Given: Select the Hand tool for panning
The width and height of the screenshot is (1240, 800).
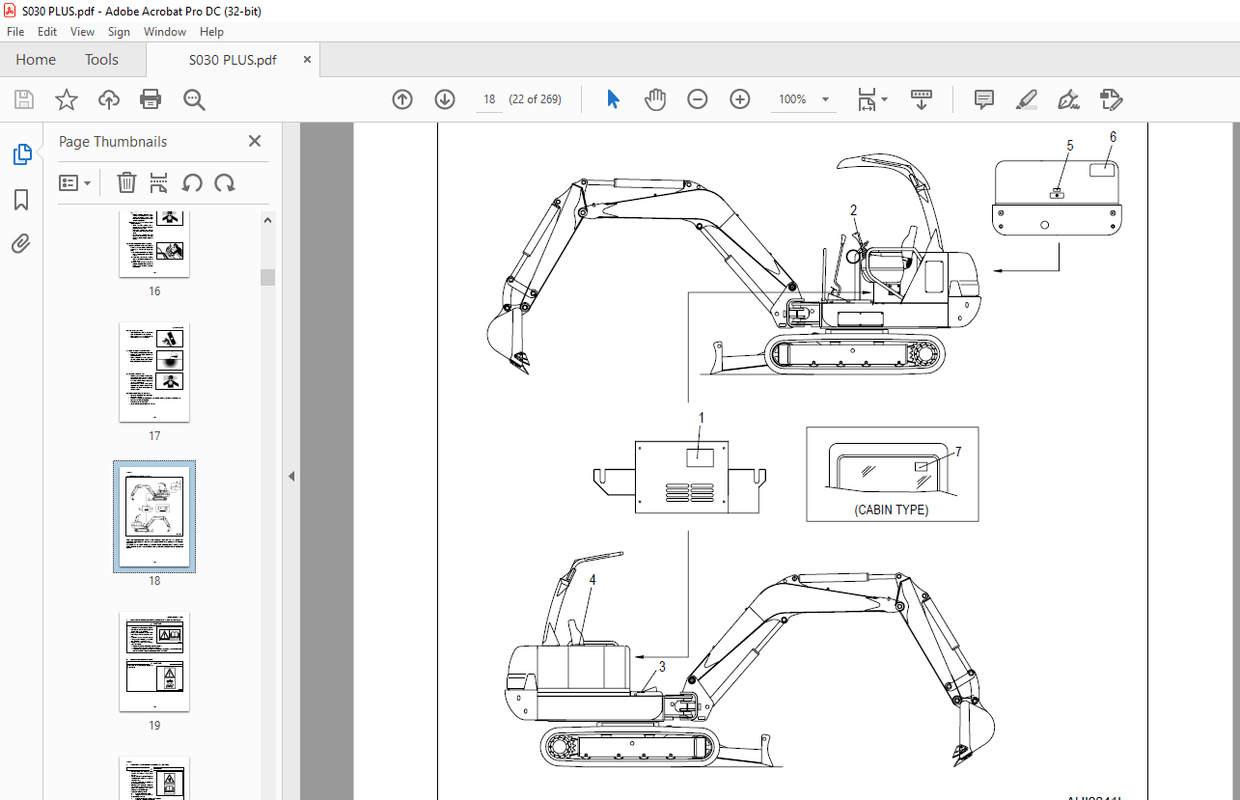Looking at the screenshot, I should pyautogui.click(x=655, y=99).
